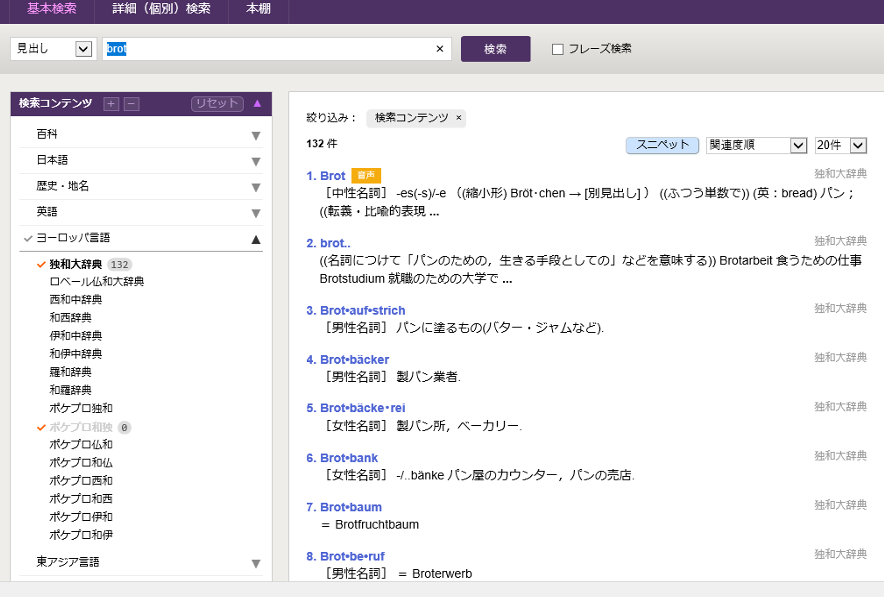Select ポケプロ独和 in the list

(x=81, y=408)
